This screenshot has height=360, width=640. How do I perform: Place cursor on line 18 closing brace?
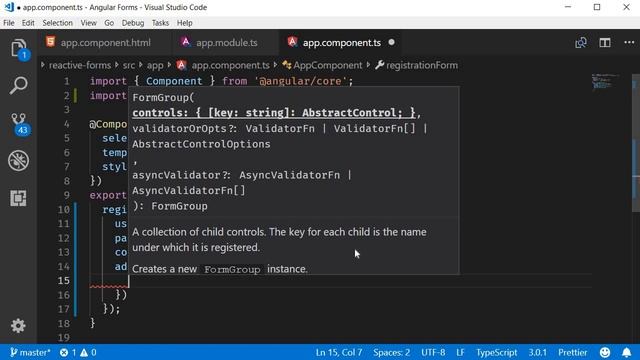point(93,323)
